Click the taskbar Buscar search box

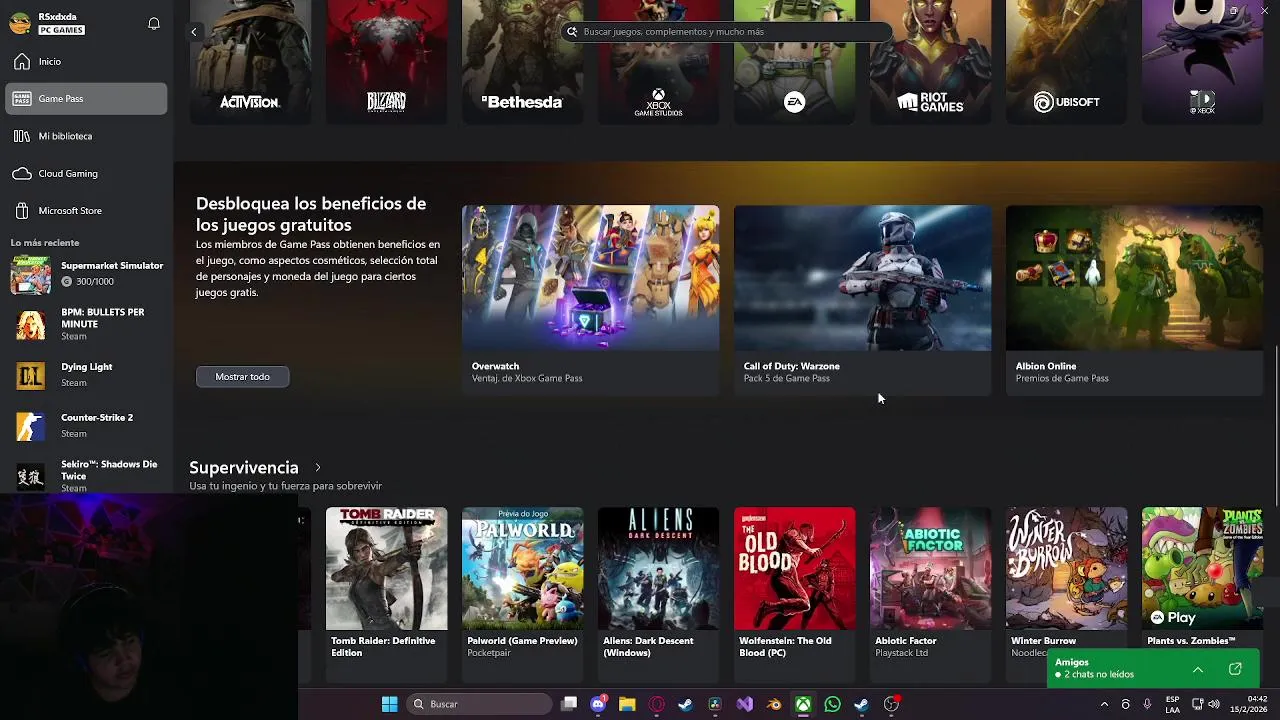click(480, 705)
